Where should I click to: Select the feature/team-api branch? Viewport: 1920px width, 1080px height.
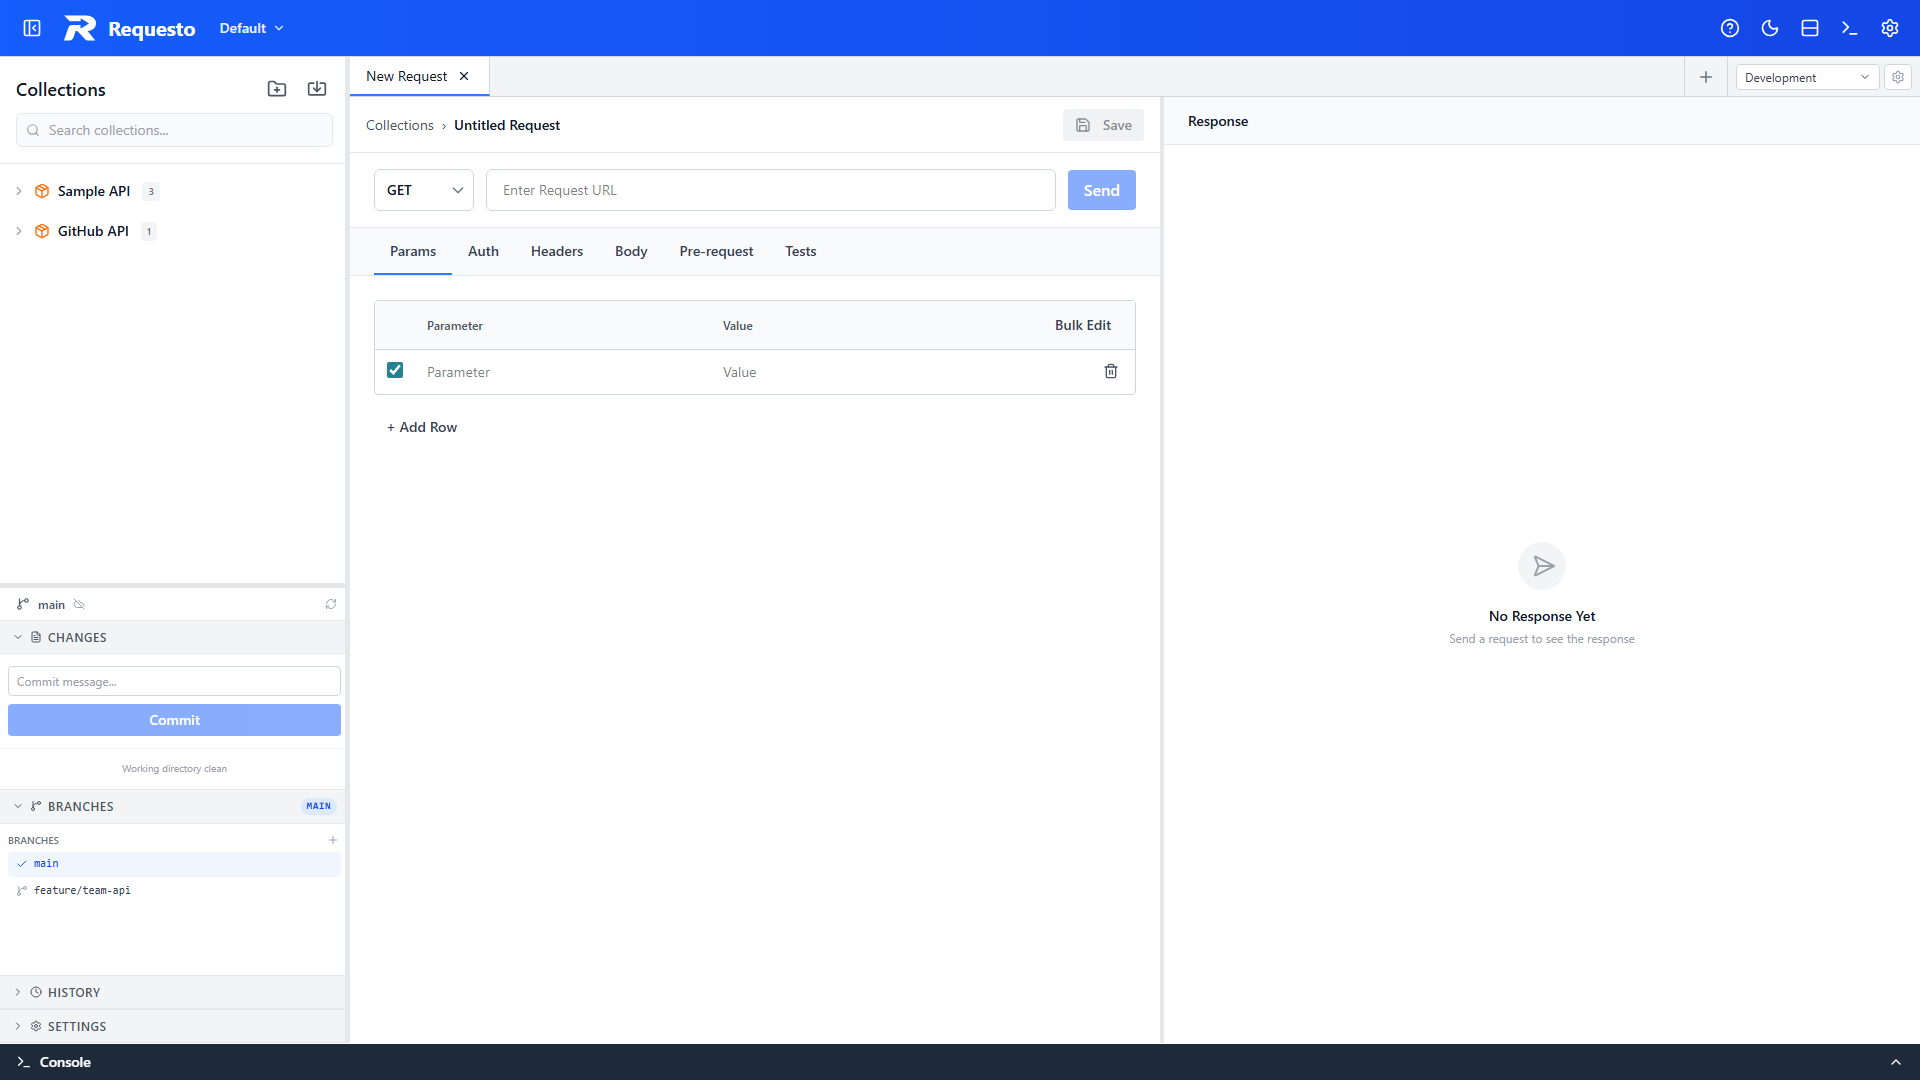click(x=174, y=890)
